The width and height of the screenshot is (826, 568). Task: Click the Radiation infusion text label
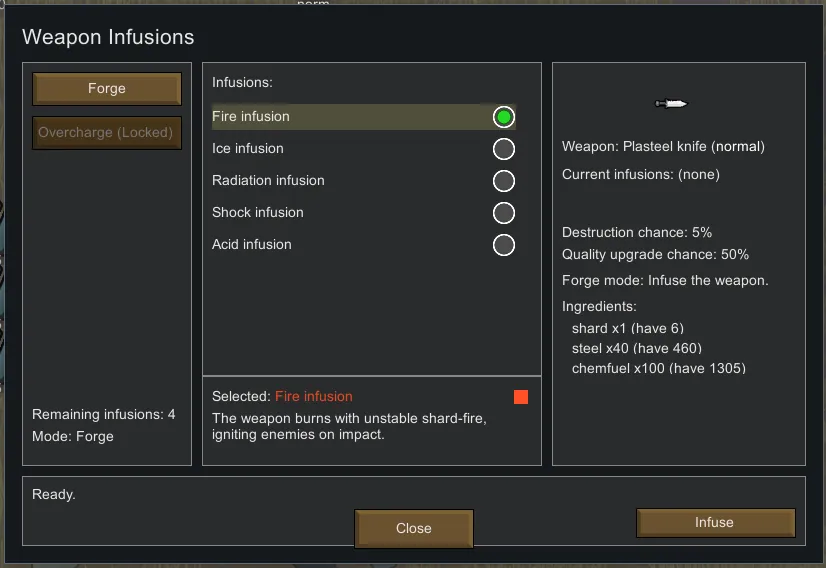pos(268,181)
